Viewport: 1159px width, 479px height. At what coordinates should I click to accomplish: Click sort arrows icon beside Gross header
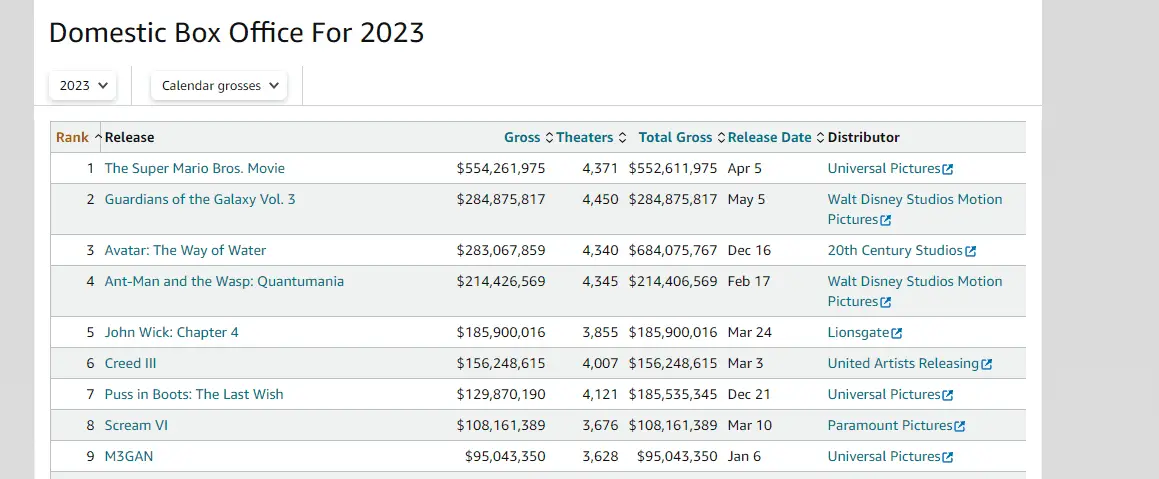[x=549, y=138]
